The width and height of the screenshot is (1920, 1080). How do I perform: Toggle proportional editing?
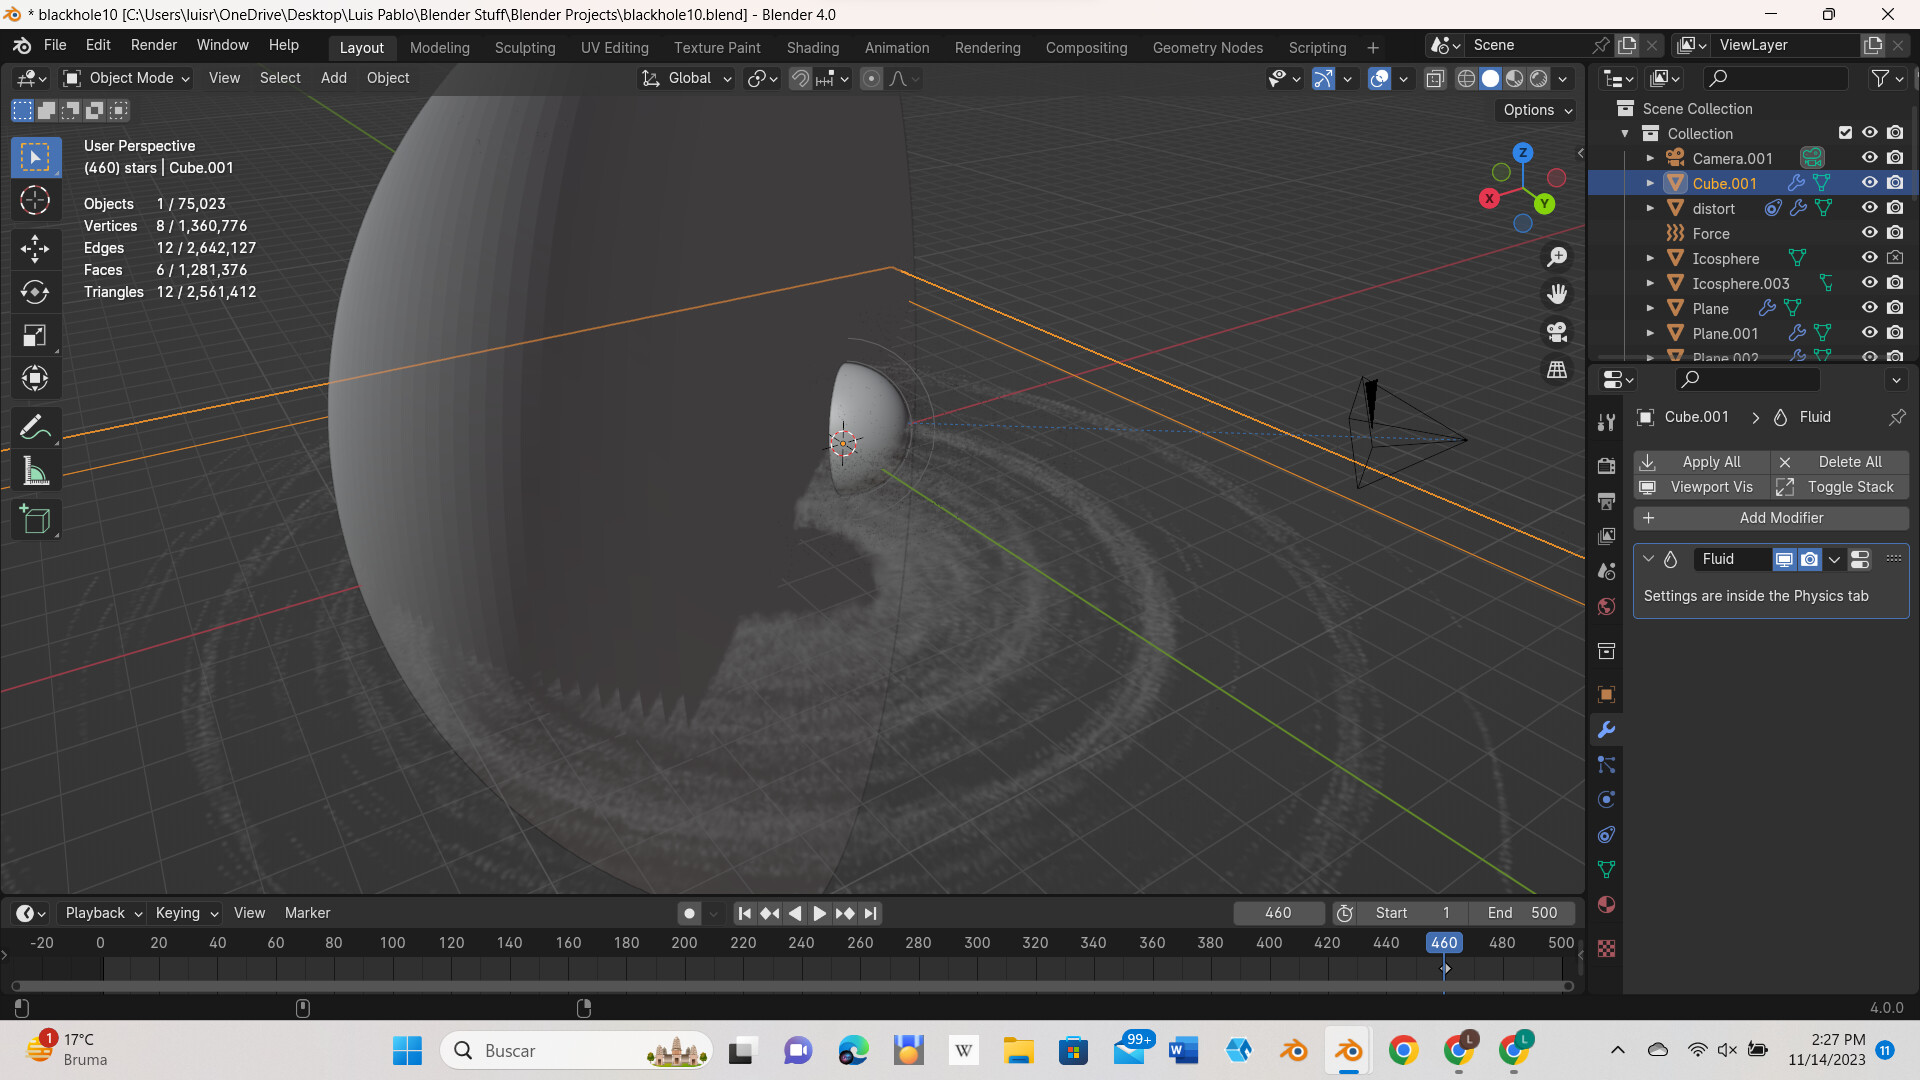click(871, 78)
